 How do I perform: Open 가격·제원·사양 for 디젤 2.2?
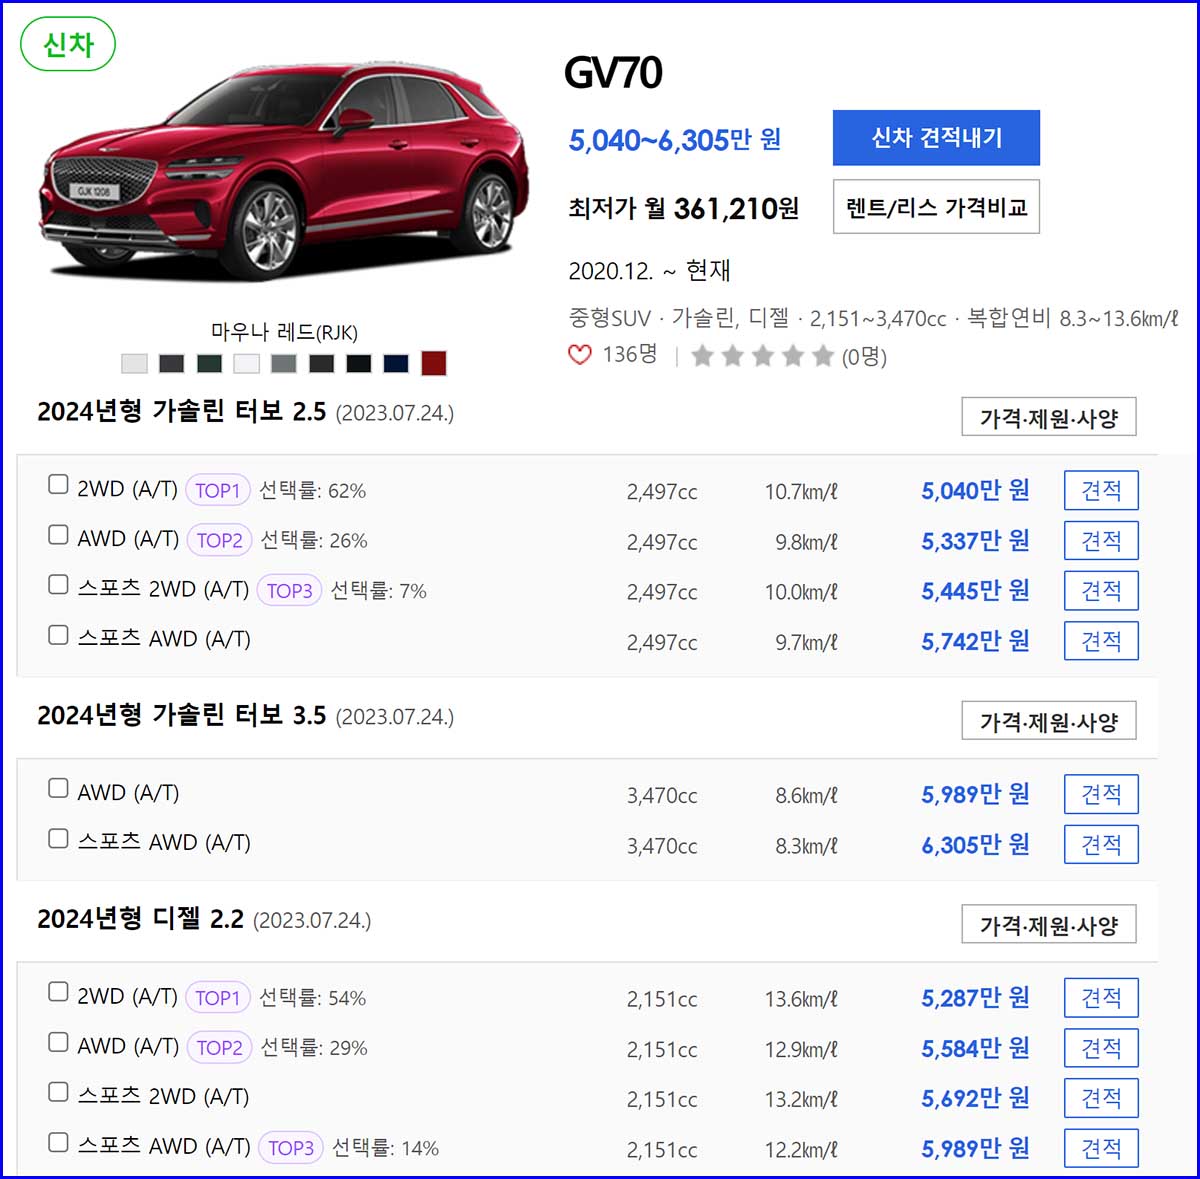coord(1048,923)
